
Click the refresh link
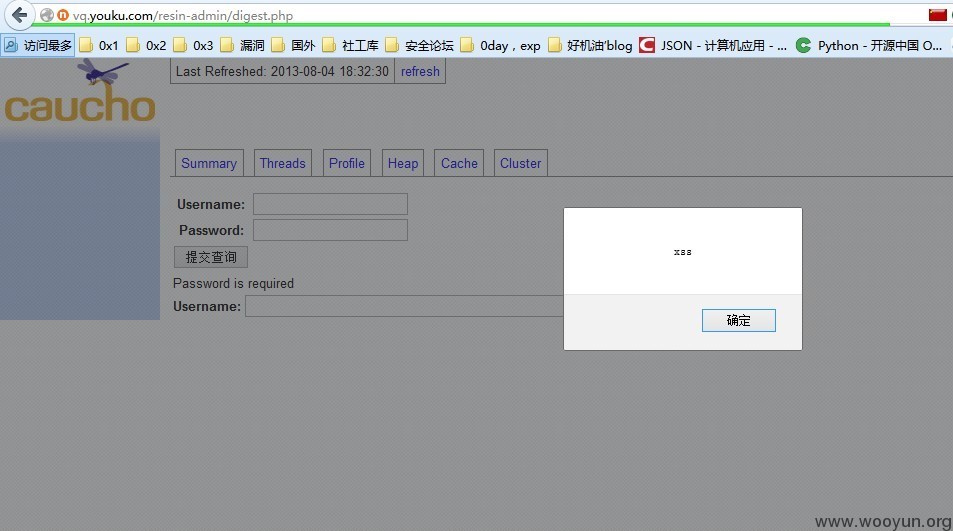420,71
